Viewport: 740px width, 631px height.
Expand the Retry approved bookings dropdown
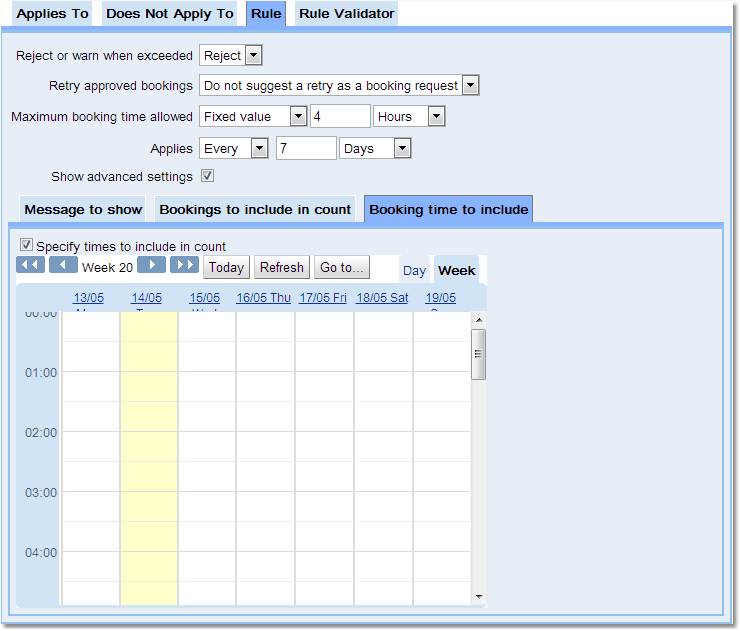pyautogui.click(x=470, y=86)
